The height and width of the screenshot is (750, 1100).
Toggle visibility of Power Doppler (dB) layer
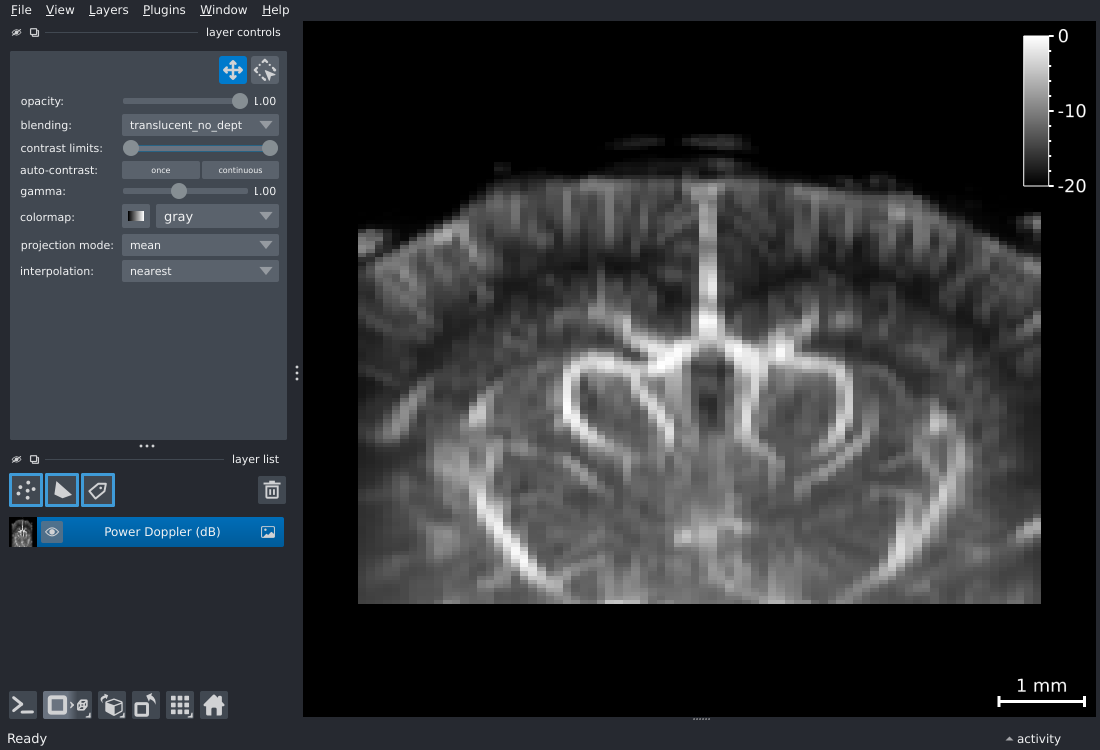tap(52, 532)
